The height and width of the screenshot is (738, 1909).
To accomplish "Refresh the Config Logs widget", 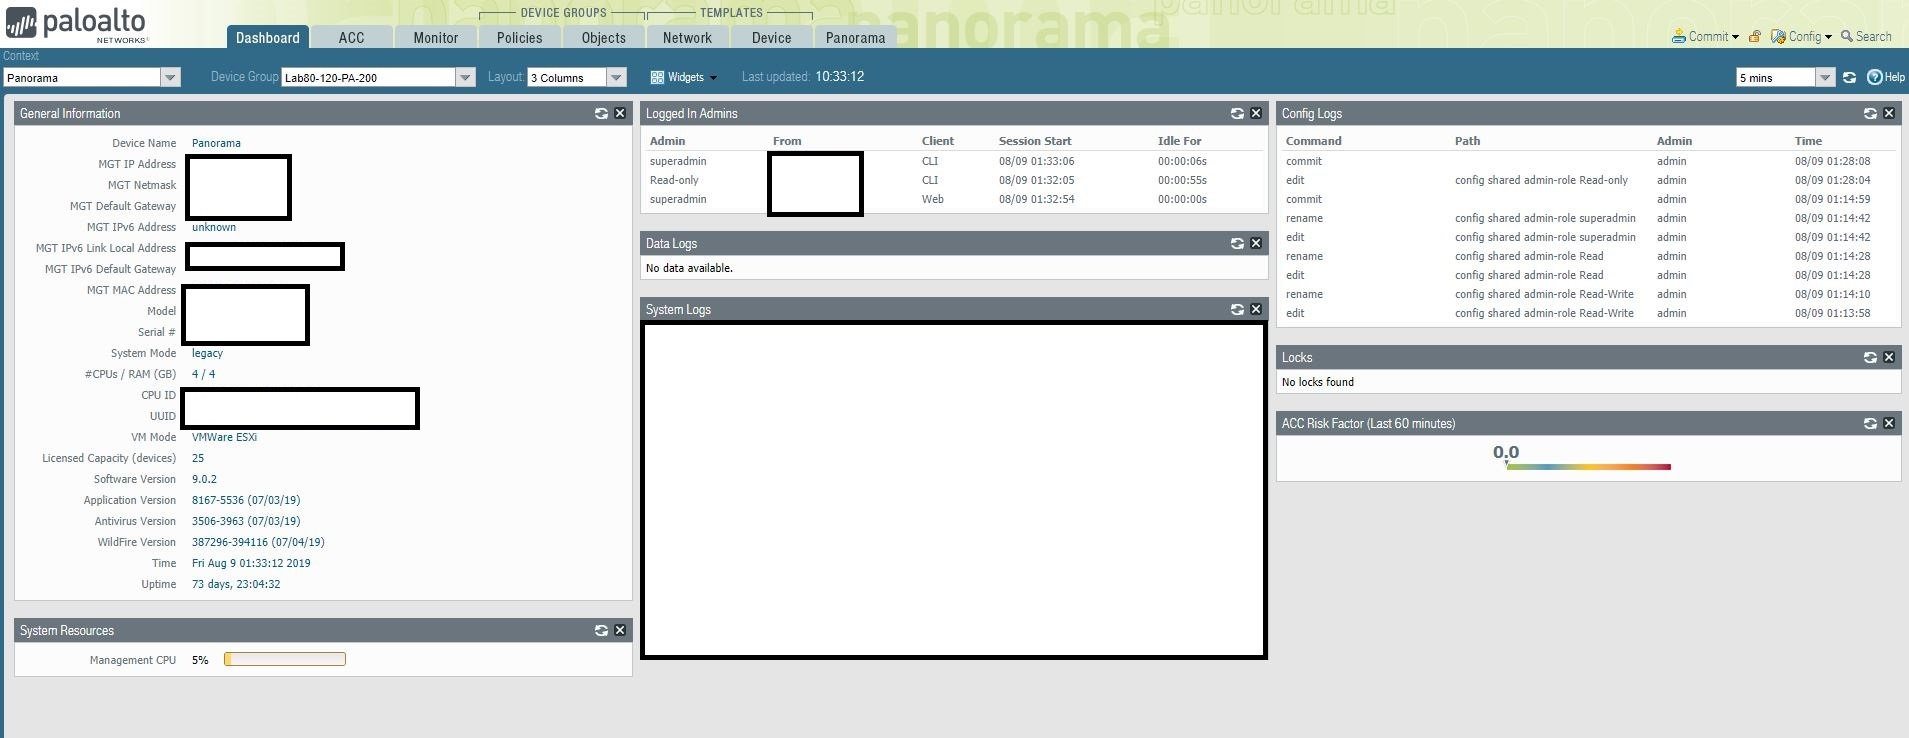I will [1870, 114].
